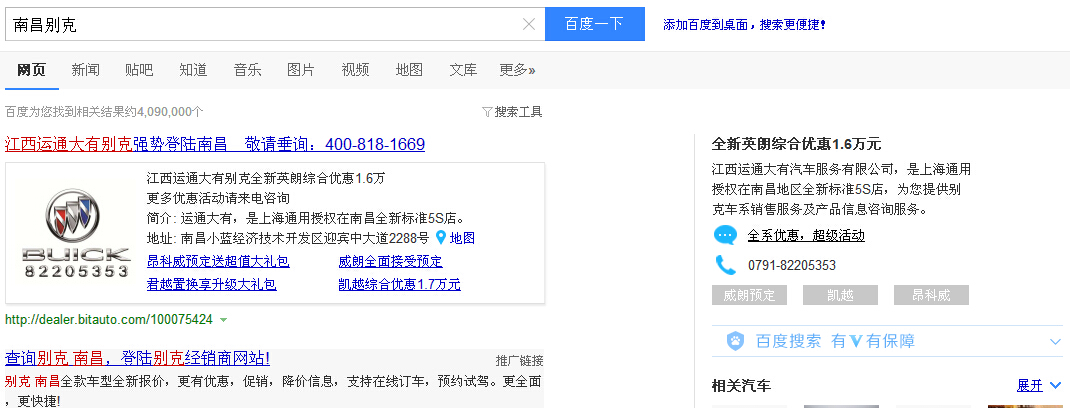Open 昂科威预定送超值大礼包 link

(x=218, y=261)
